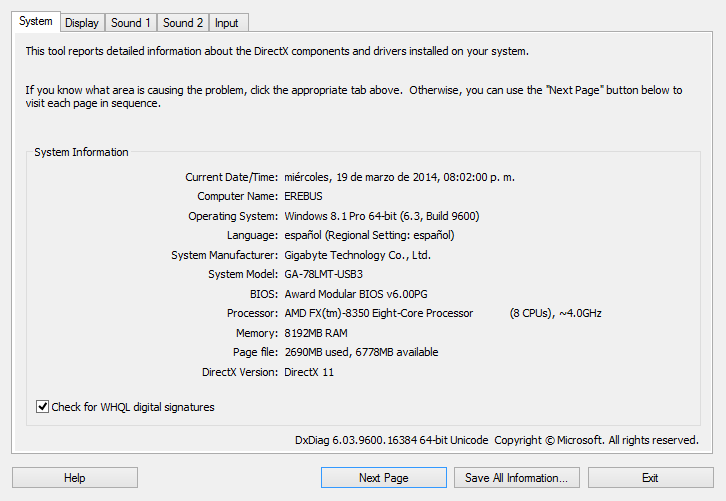Advance with the Next Page button
The width and height of the screenshot is (726, 501).
[x=384, y=477]
